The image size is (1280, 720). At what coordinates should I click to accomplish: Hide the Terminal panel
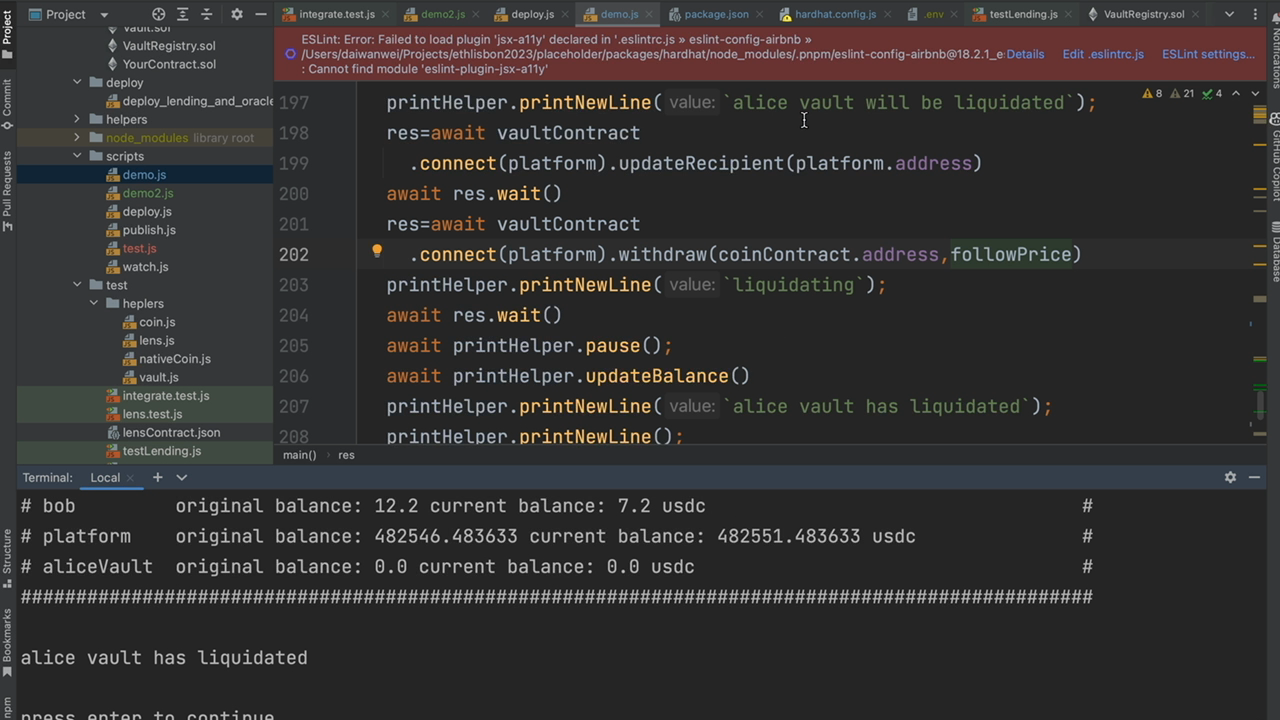click(1255, 478)
